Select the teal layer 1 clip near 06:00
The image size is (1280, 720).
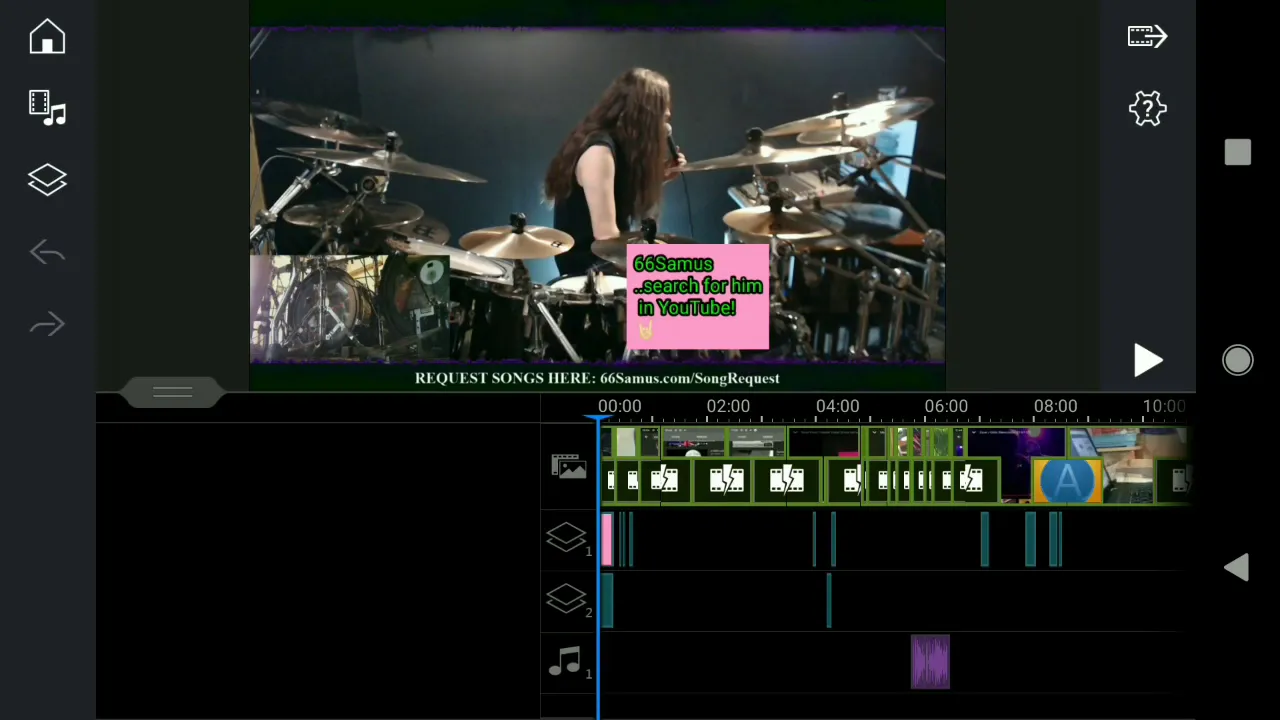[x=984, y=539]
